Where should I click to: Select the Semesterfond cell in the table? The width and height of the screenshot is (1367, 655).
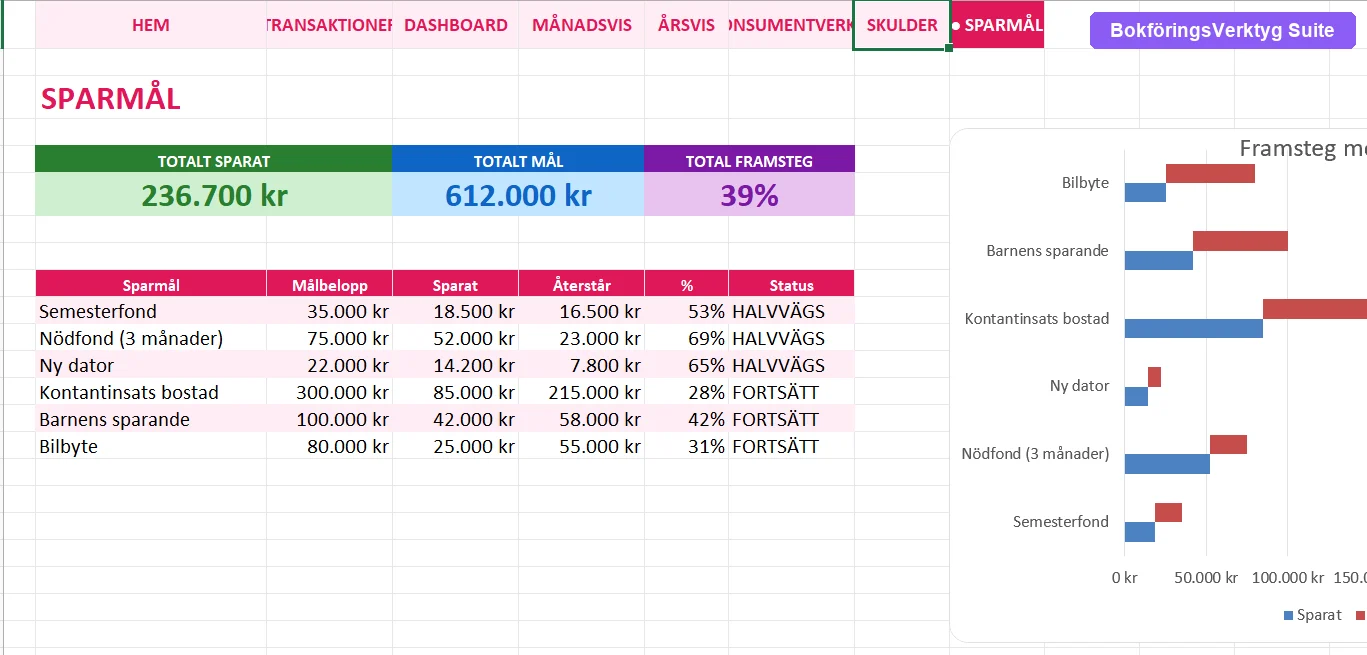tap(151, 311)
